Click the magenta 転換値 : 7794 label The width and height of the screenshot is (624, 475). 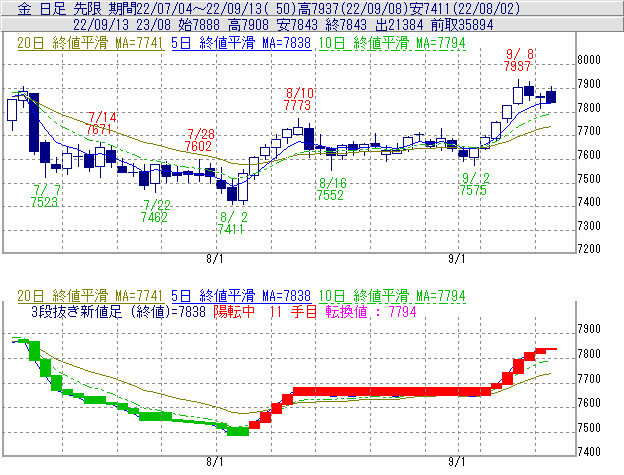[x=371, y=311]
